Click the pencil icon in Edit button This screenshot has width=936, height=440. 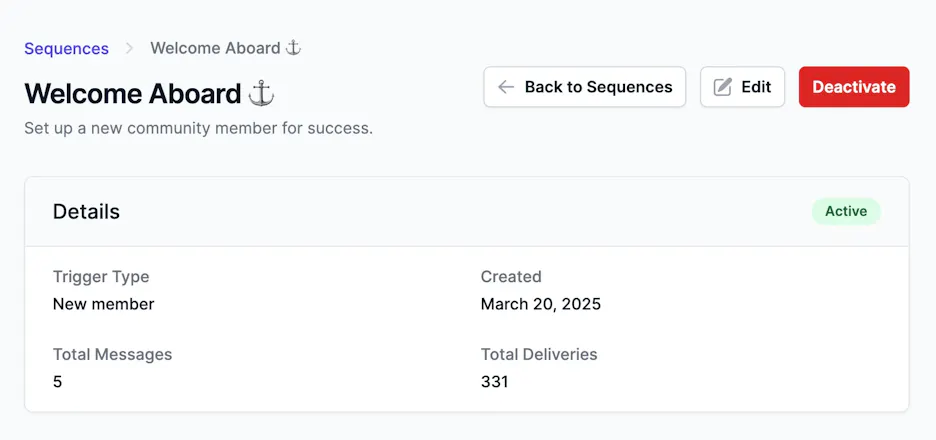[x=722, y=87]
